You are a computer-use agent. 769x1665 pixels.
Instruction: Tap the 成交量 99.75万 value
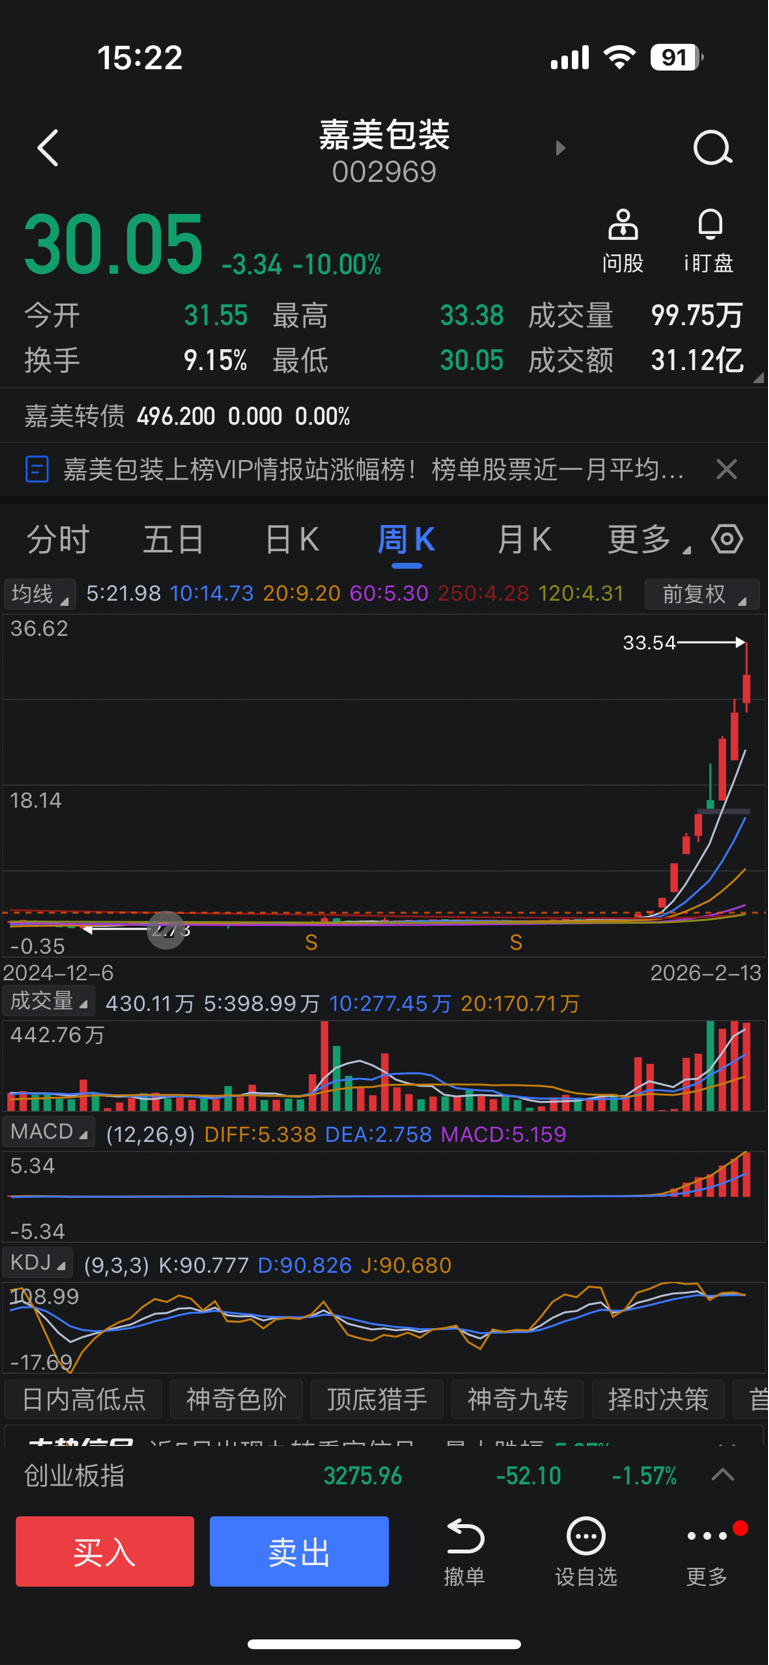click(697, 316)
